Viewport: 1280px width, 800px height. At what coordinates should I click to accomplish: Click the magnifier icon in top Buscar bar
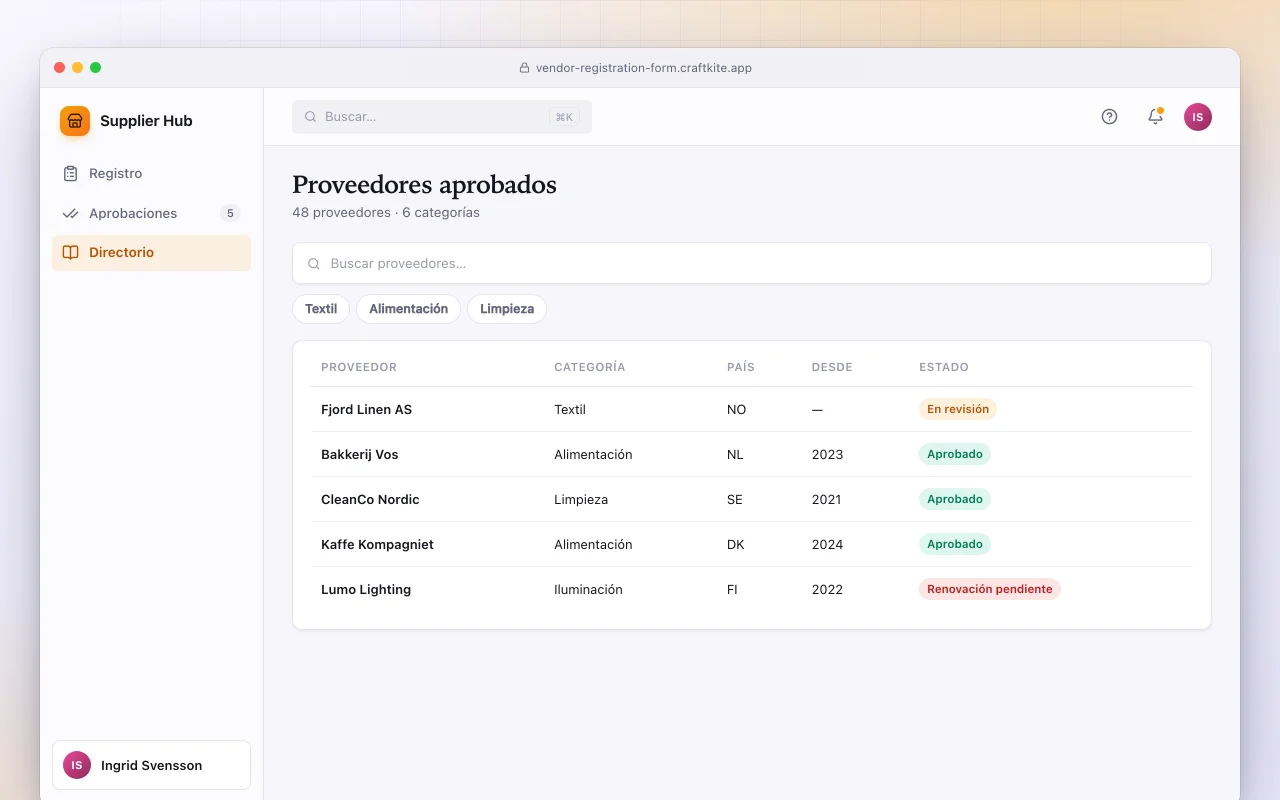311,117
